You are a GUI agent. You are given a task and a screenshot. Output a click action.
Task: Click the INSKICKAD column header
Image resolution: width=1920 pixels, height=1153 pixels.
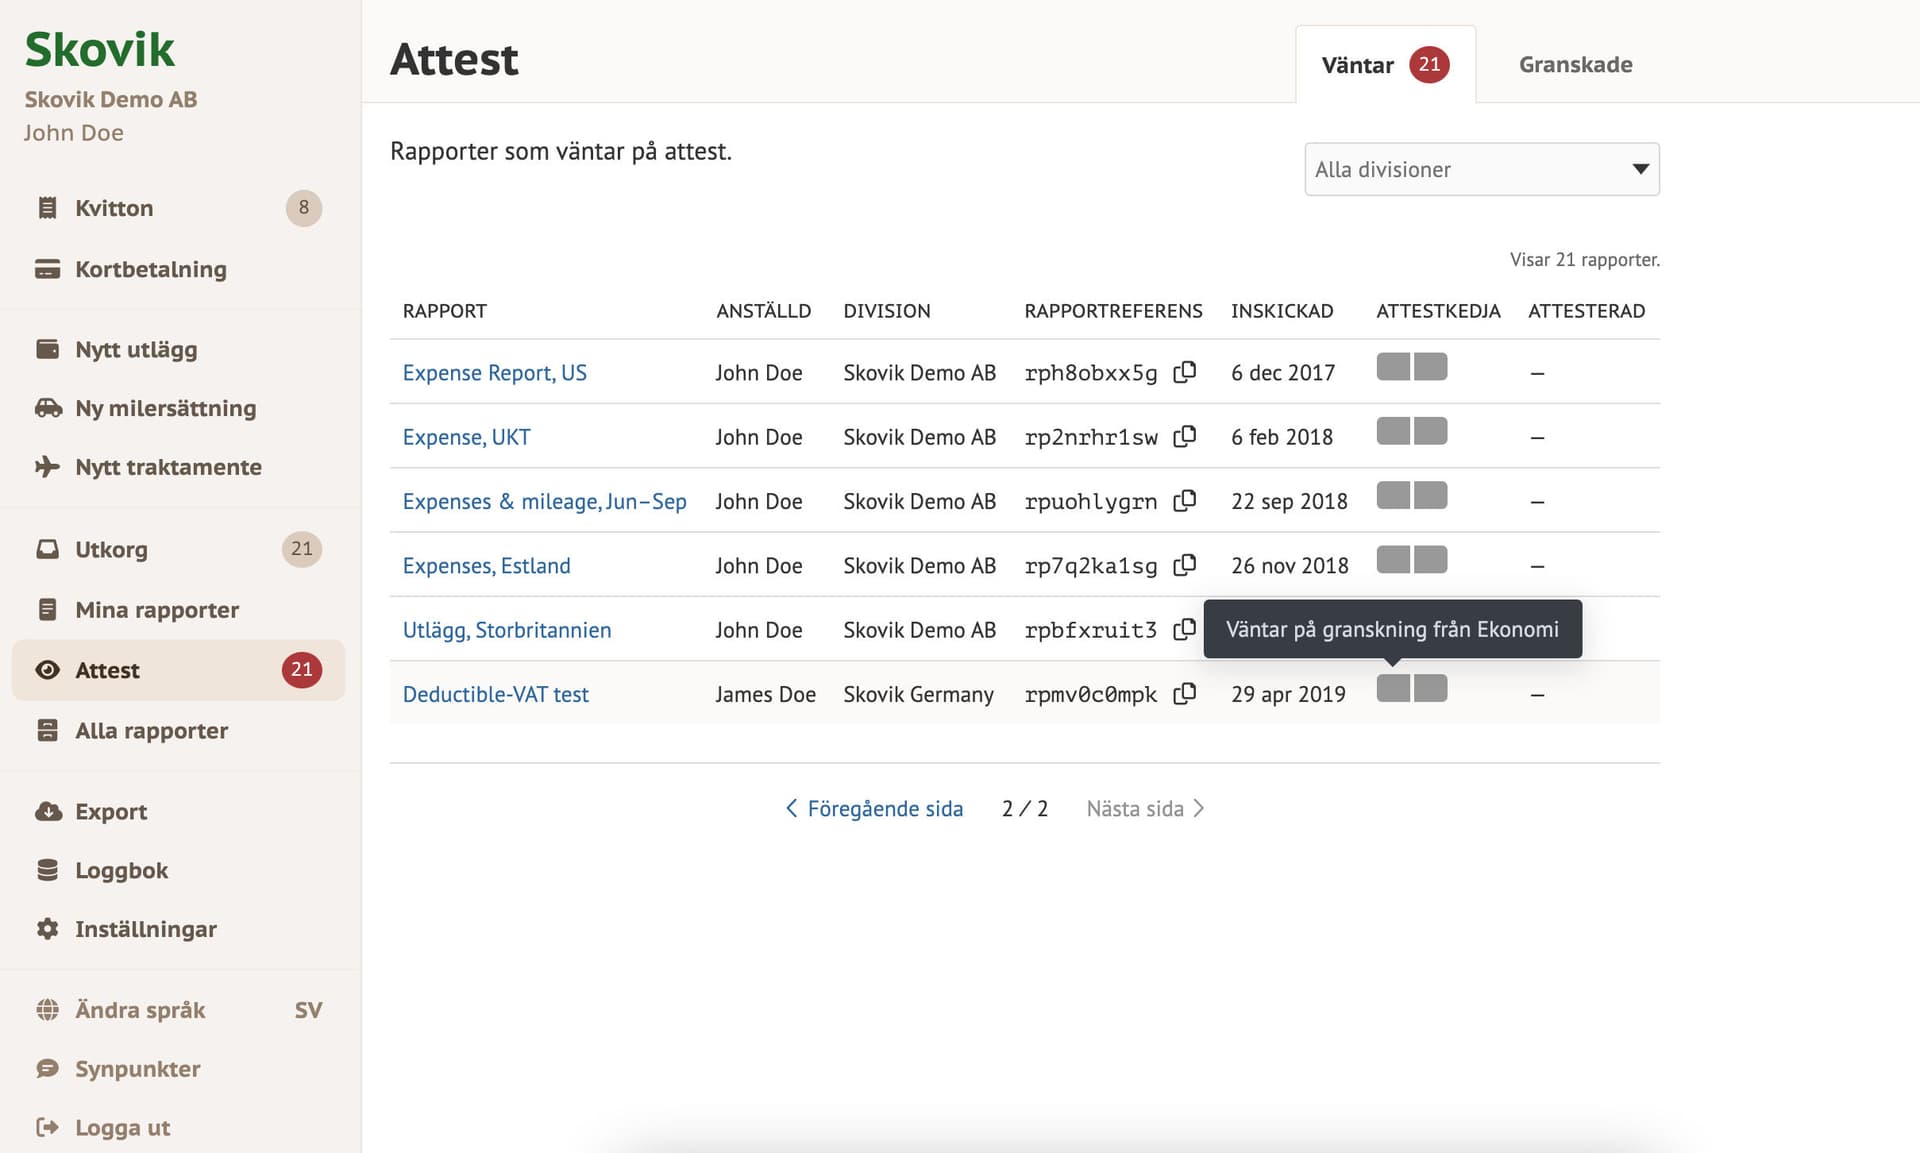tap(1282, 311)
